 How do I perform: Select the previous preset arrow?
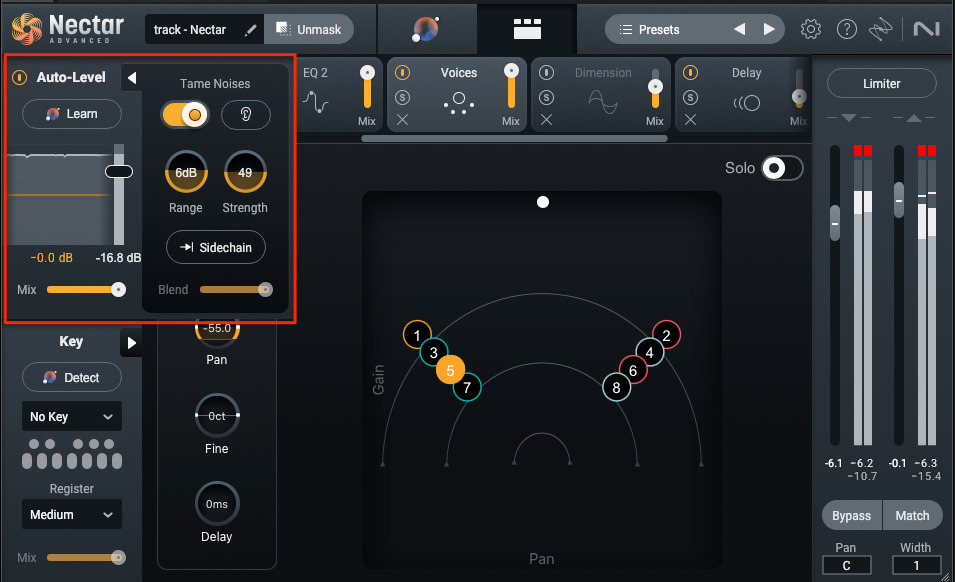click(x=739, y=29)
